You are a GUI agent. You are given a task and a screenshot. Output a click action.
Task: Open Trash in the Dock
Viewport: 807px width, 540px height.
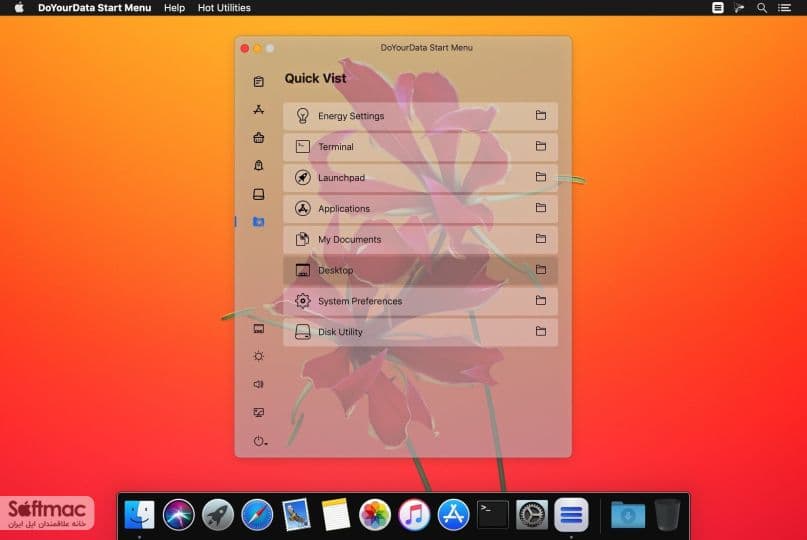click(x=668, y=514)
